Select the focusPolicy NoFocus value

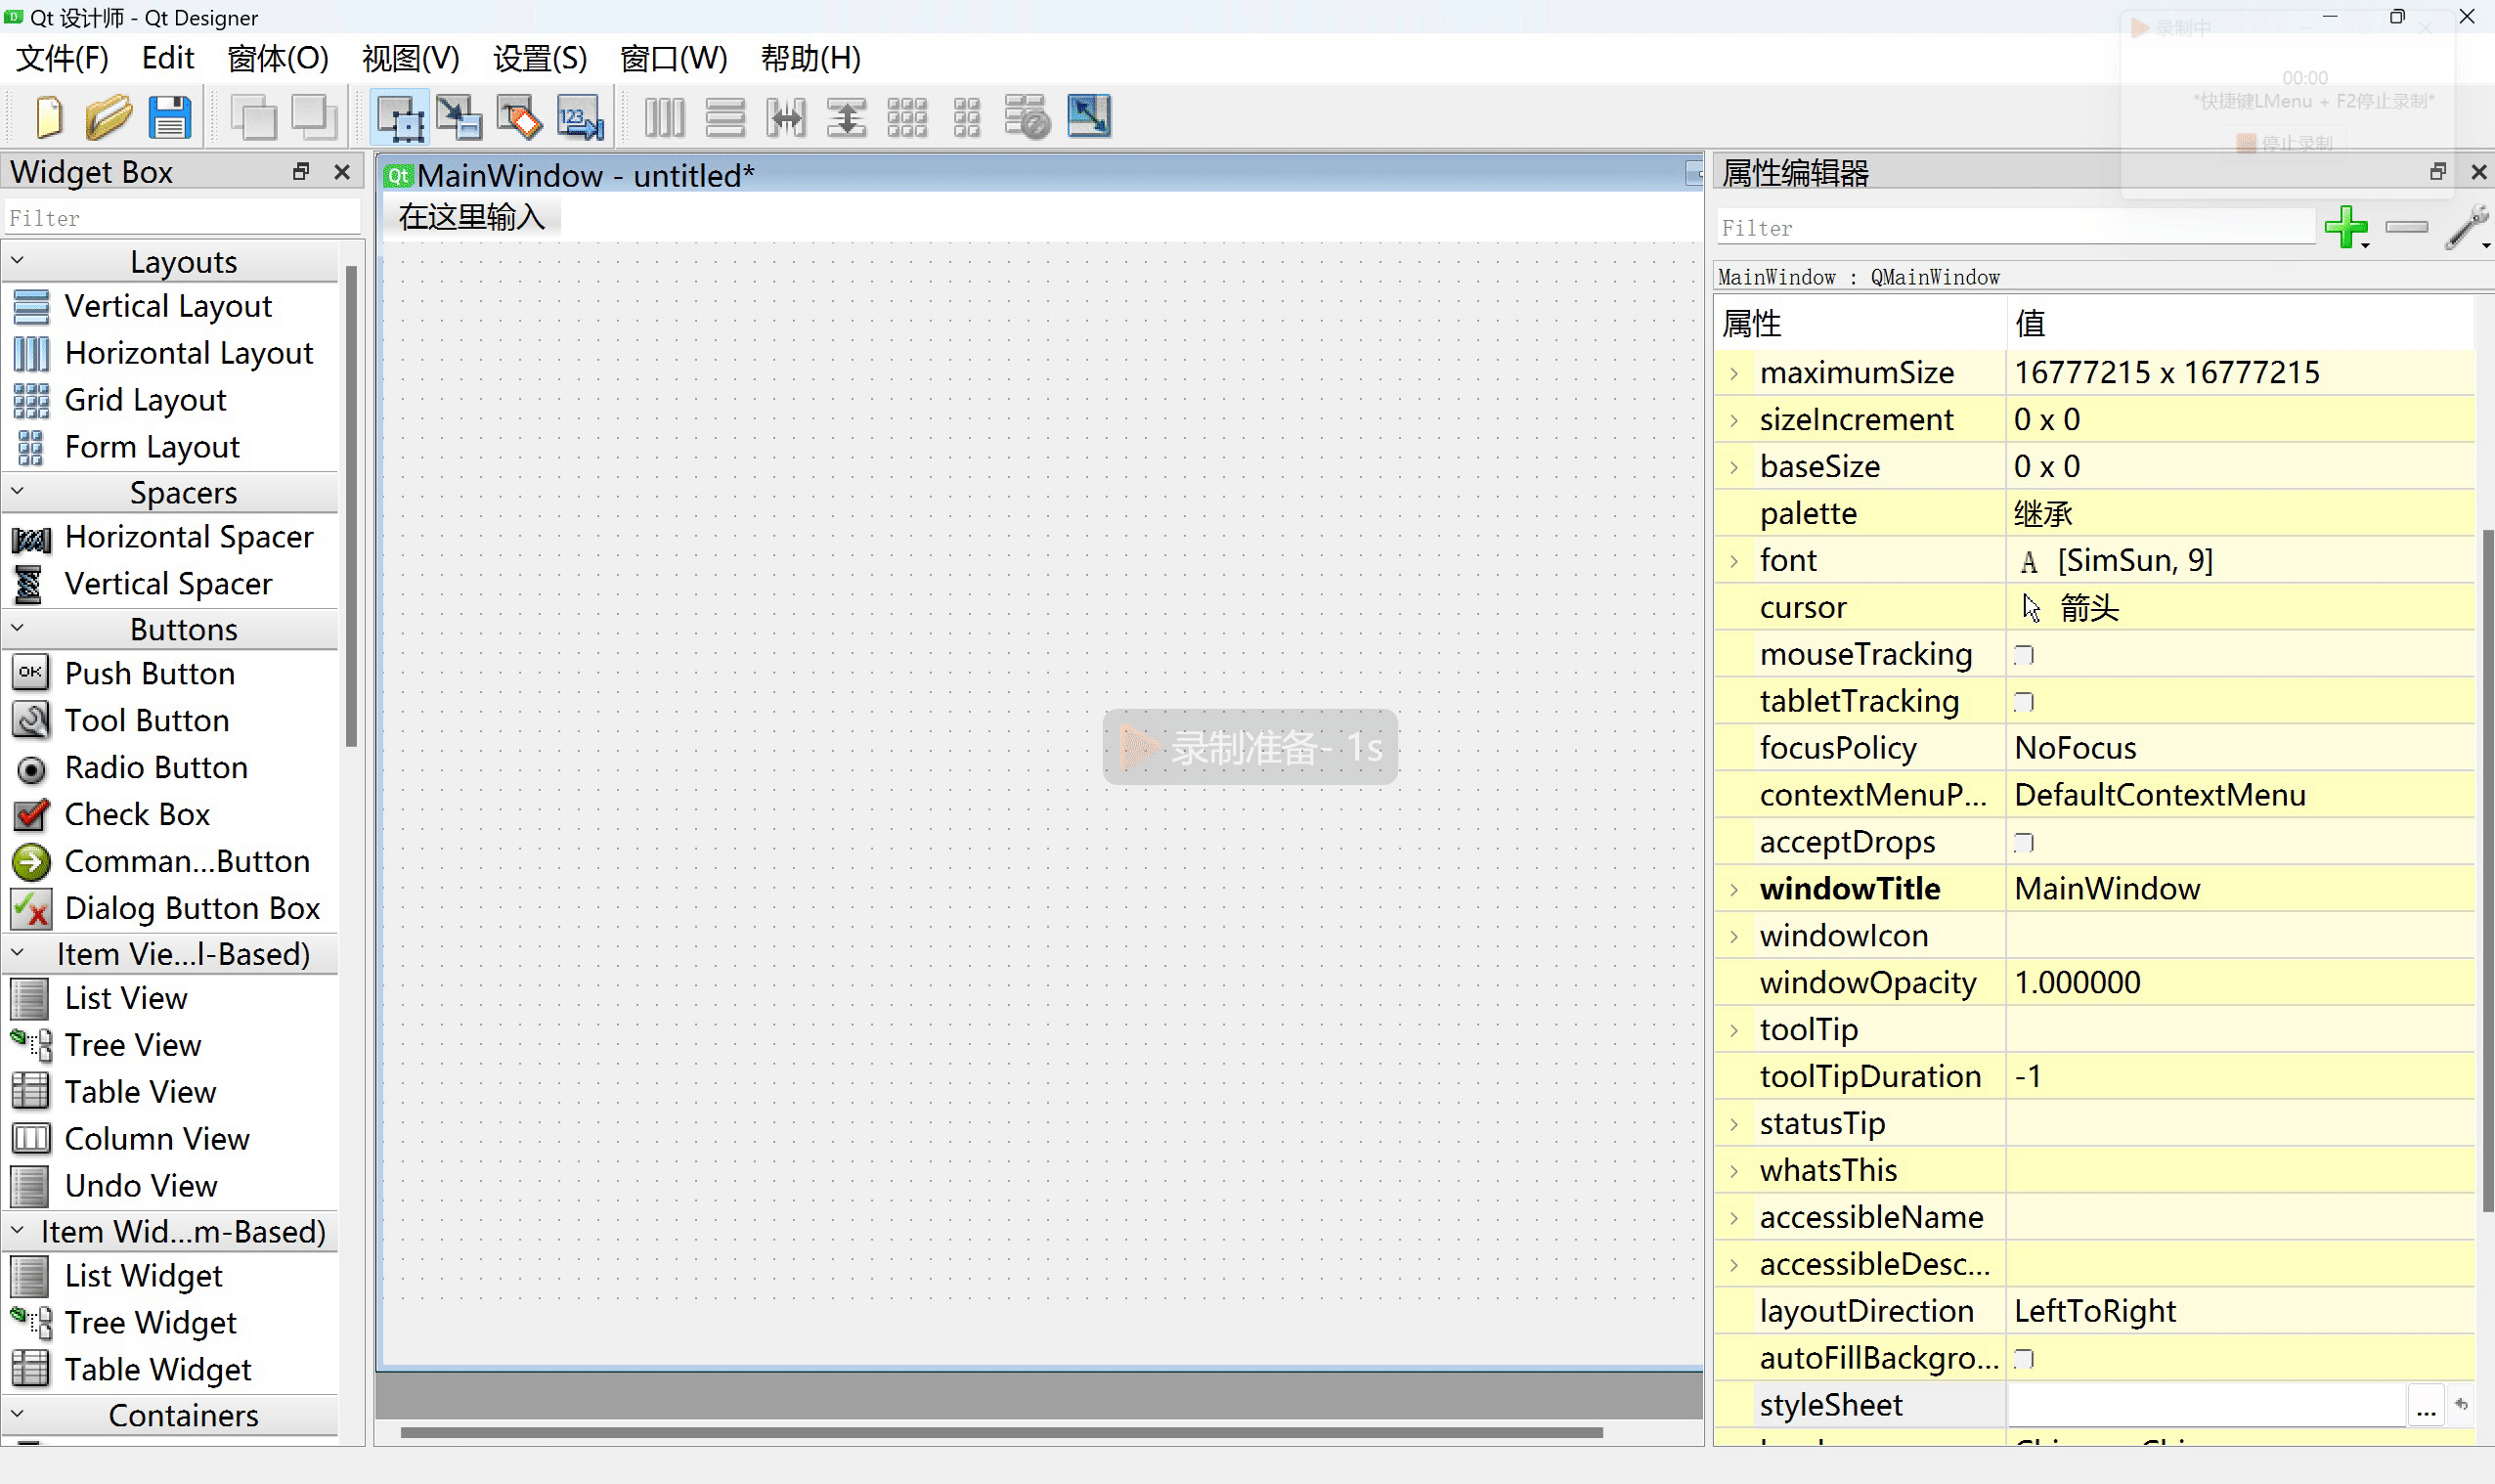coord(2239,749)
